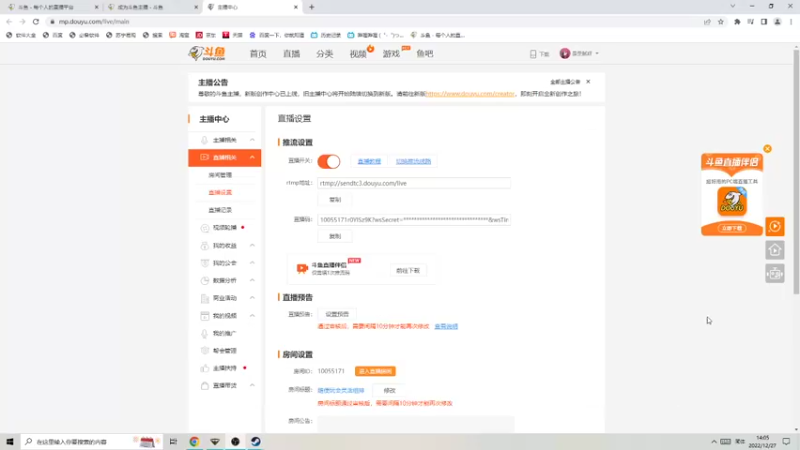Viewport: 800px width, 450px height.
Task: Open 视频 in the top navigation
Action: tap(358, 54)
